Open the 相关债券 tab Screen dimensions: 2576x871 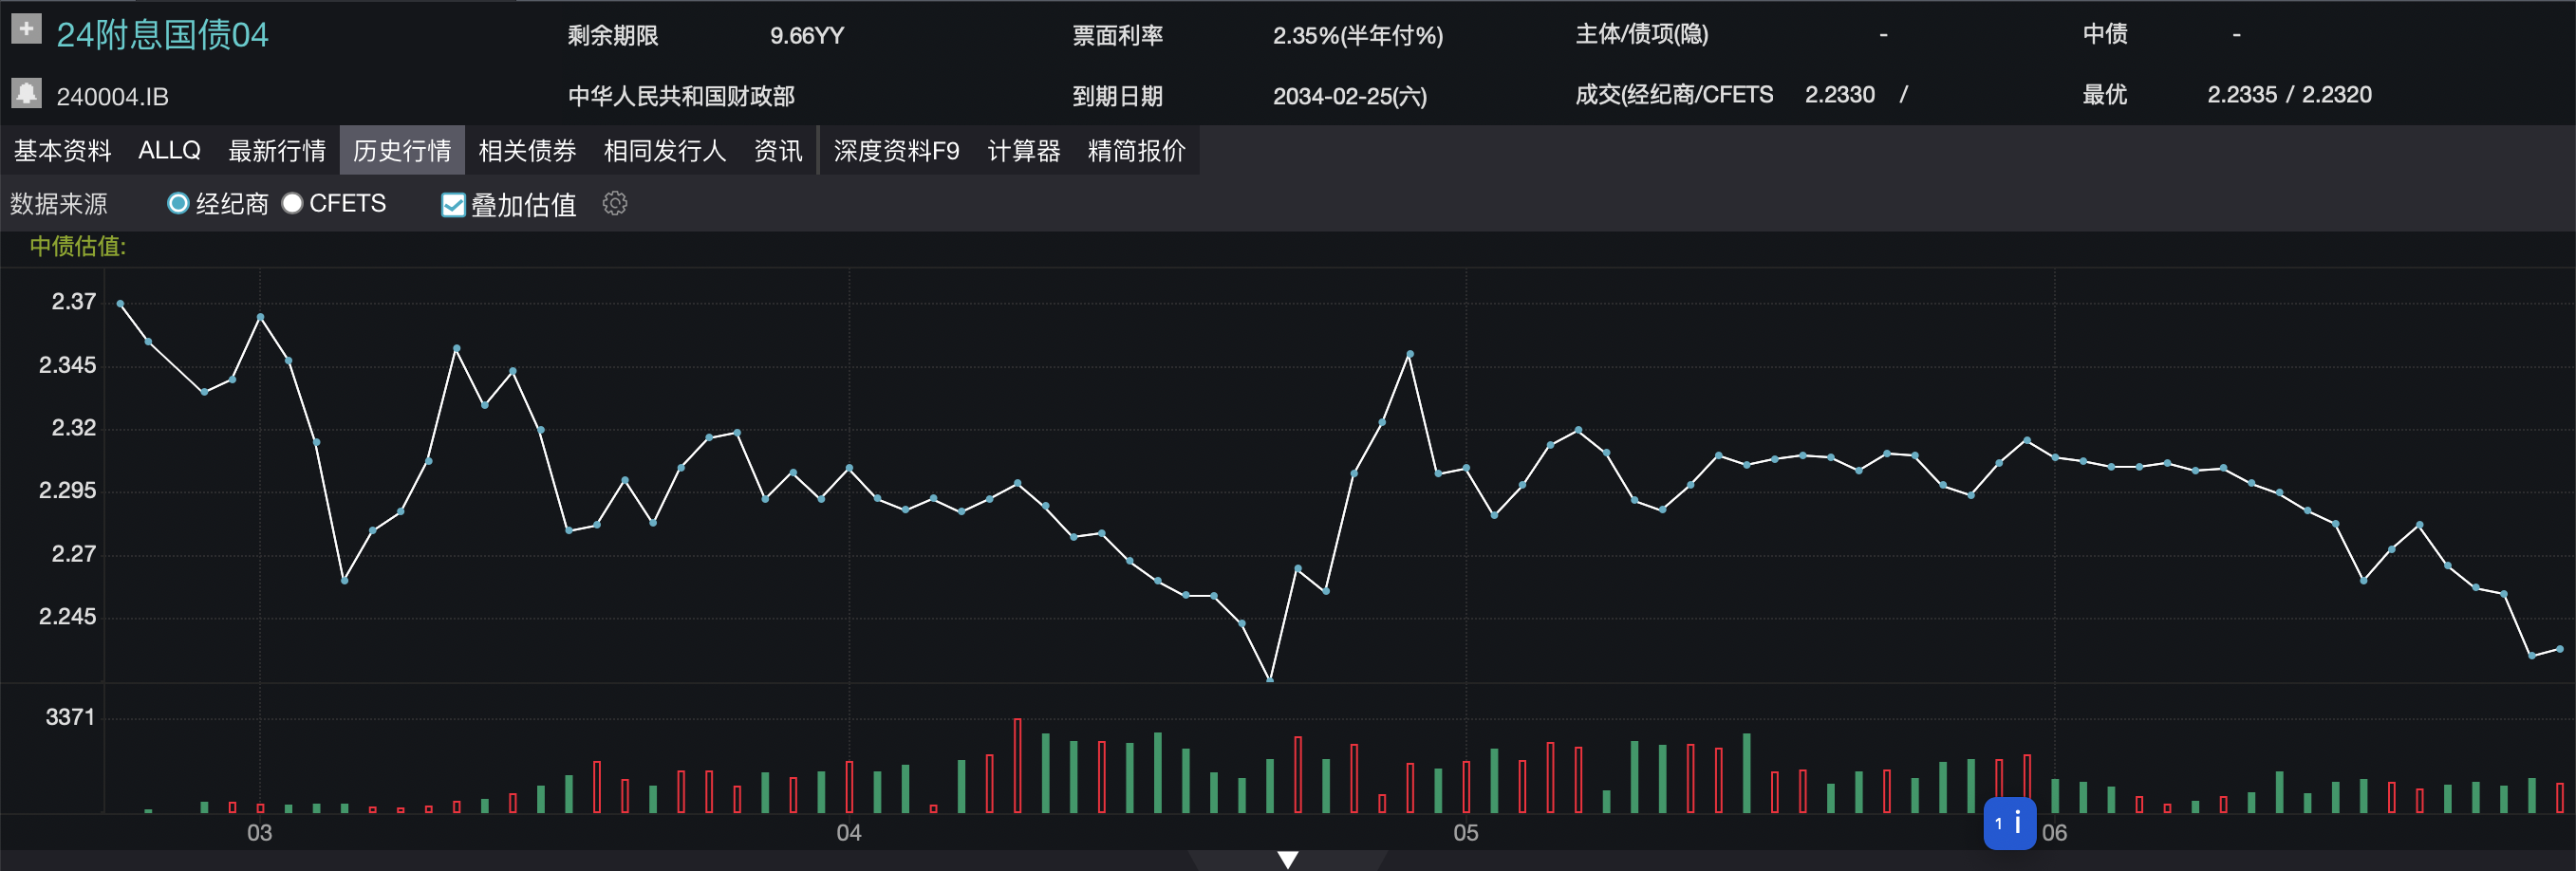pos(527,151)
